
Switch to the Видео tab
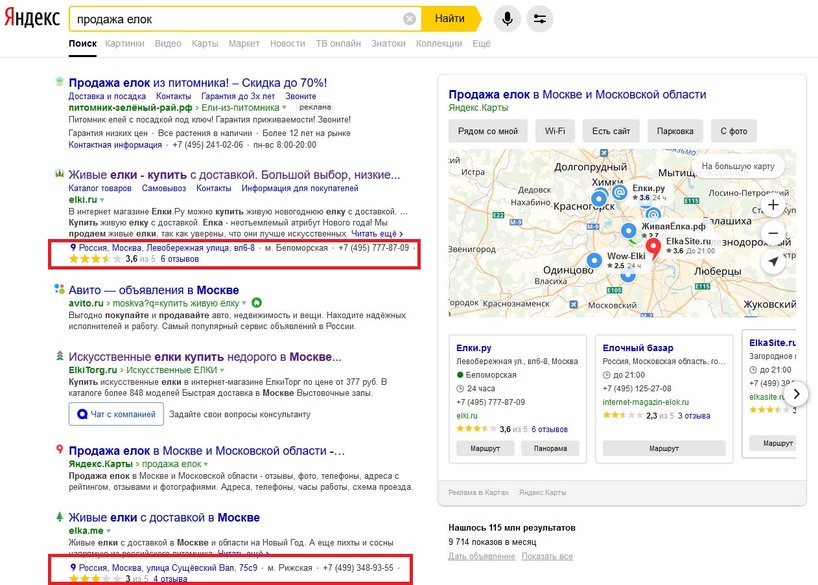coord(168,44)
